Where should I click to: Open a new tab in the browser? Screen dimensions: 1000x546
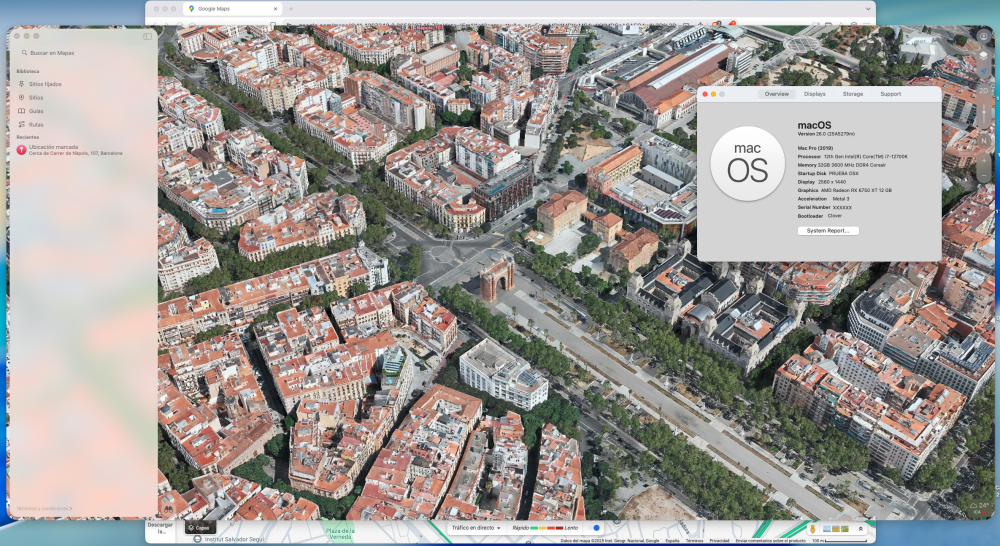[x=291, y=9]
